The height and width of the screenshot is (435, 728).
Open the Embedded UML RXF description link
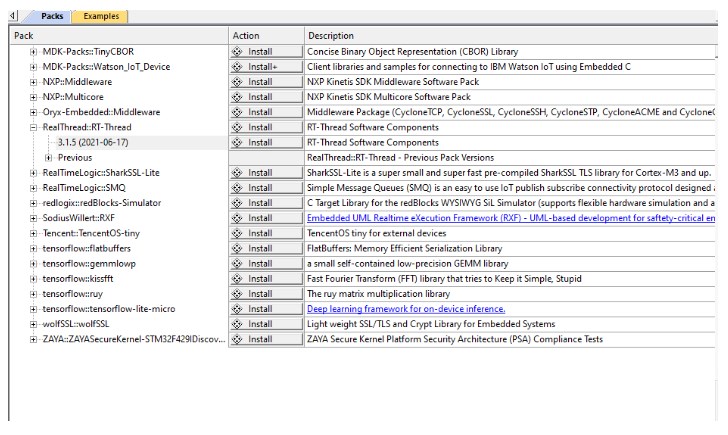[511, 218]
